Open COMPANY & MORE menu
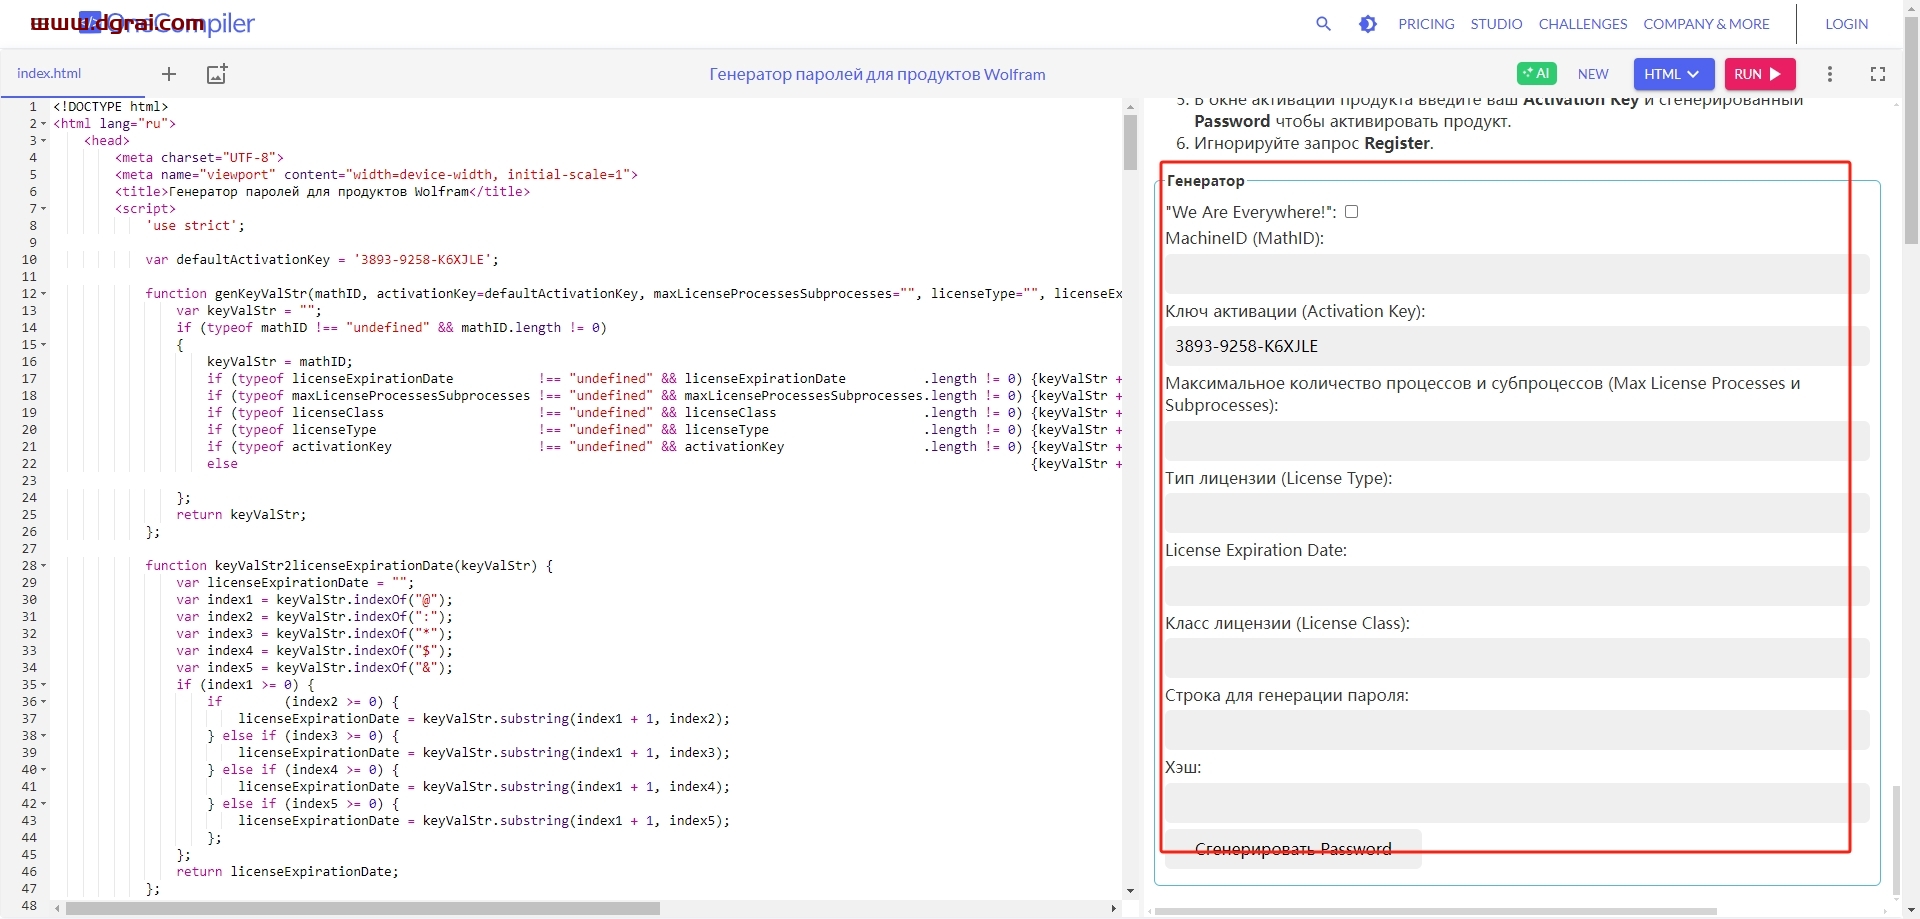Viewport: 1920px width, 919px height. (1706, 24)
